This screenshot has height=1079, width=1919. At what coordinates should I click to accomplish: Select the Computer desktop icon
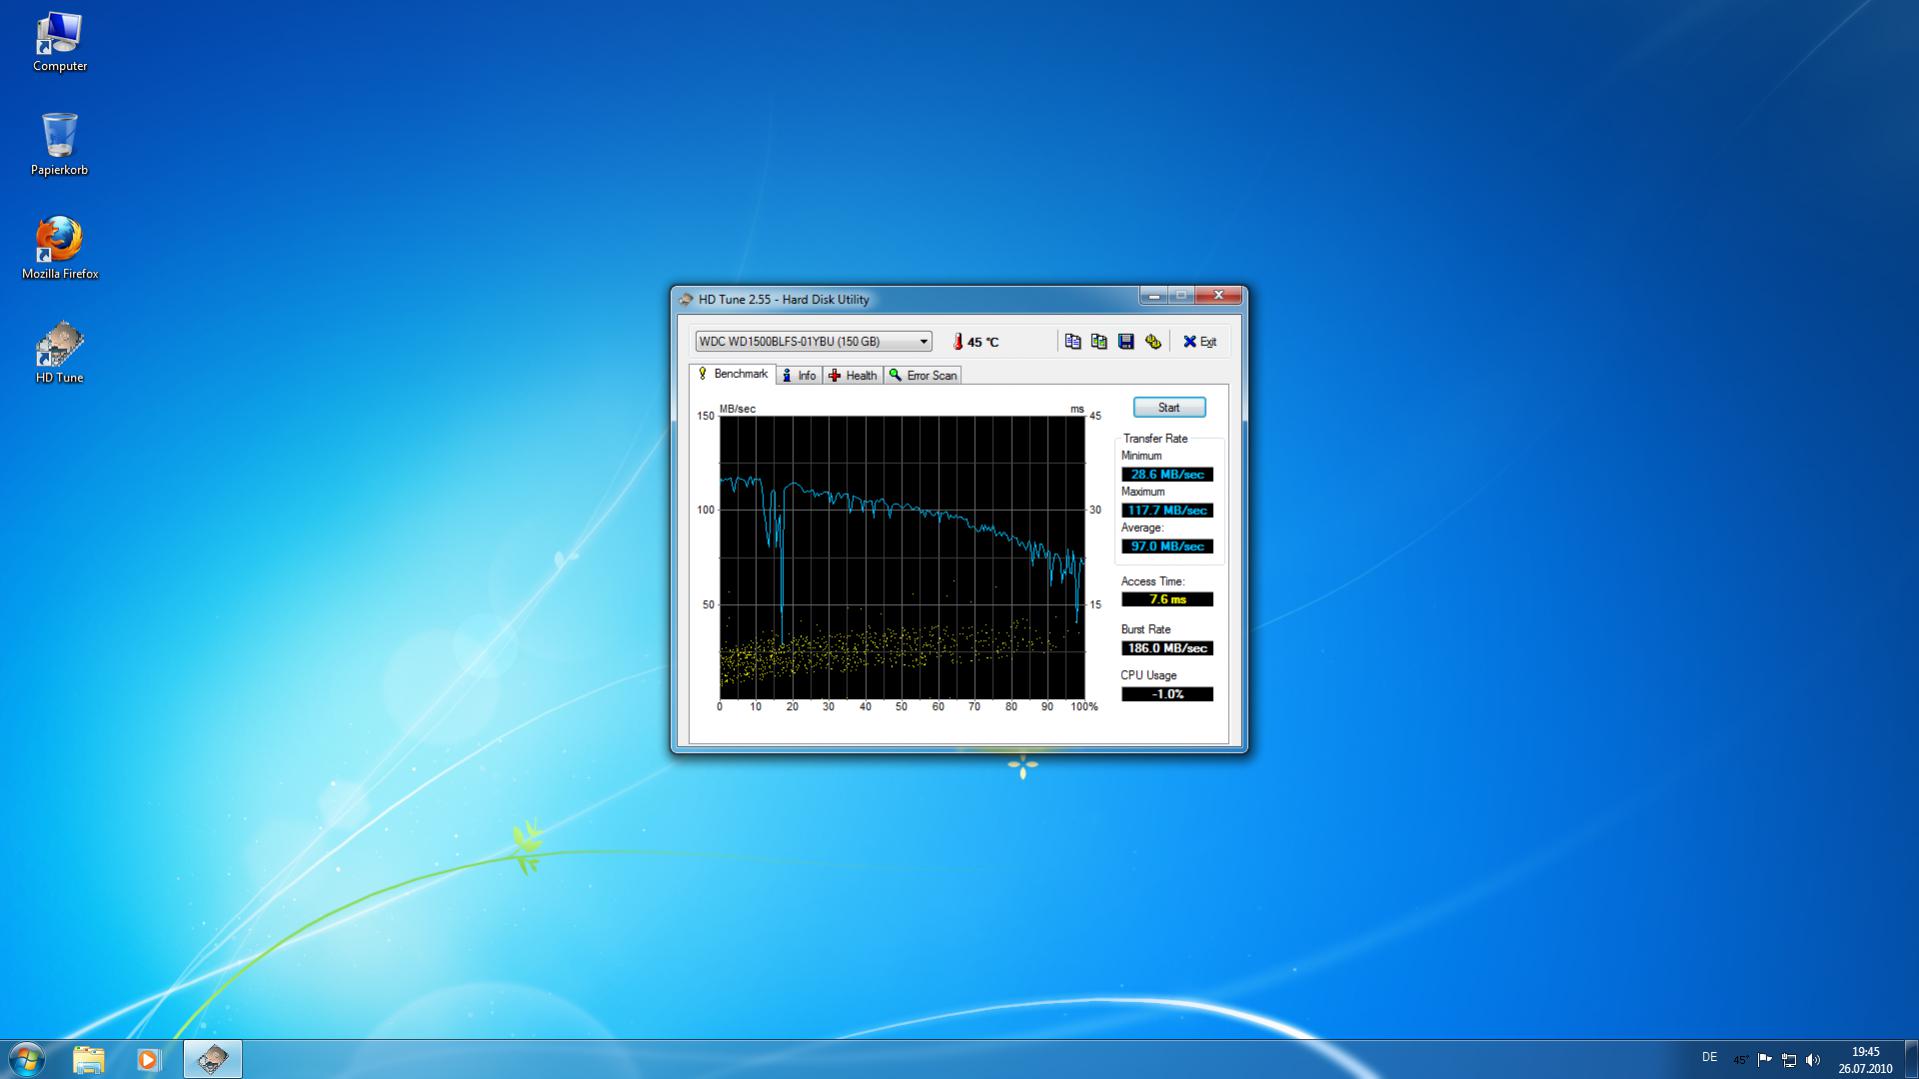click(x=60, y=42)
